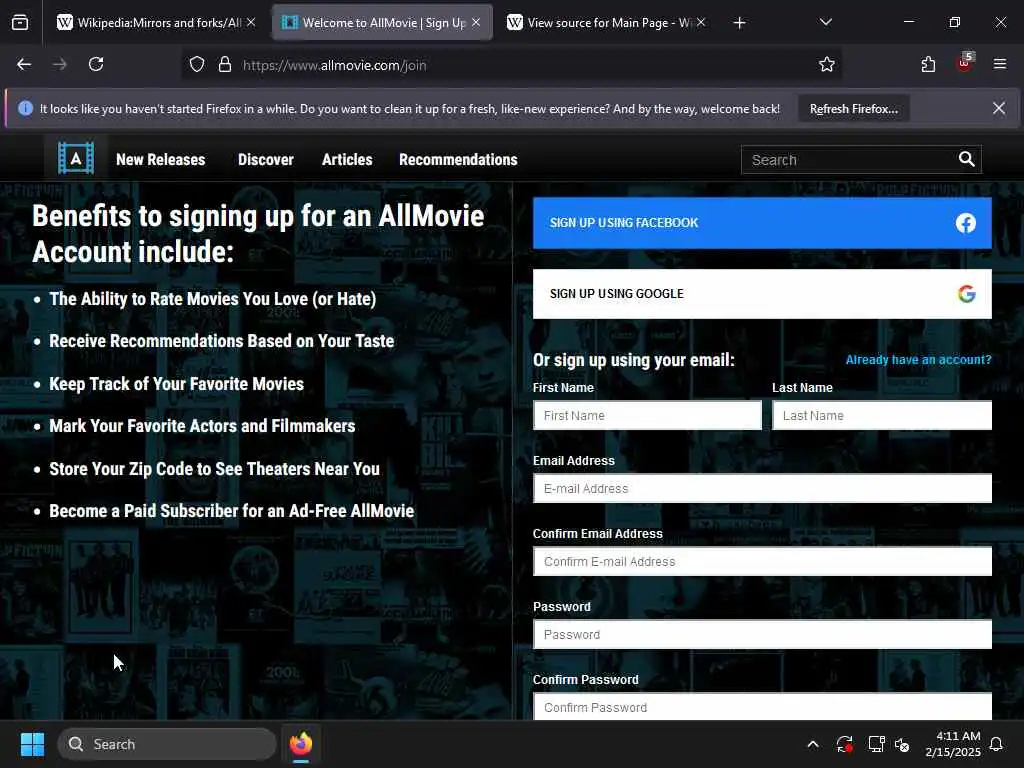Viewport: 1024px width, 768px height.
Task: Click the padlock site info icon
Action: click(x=225, y=65)
